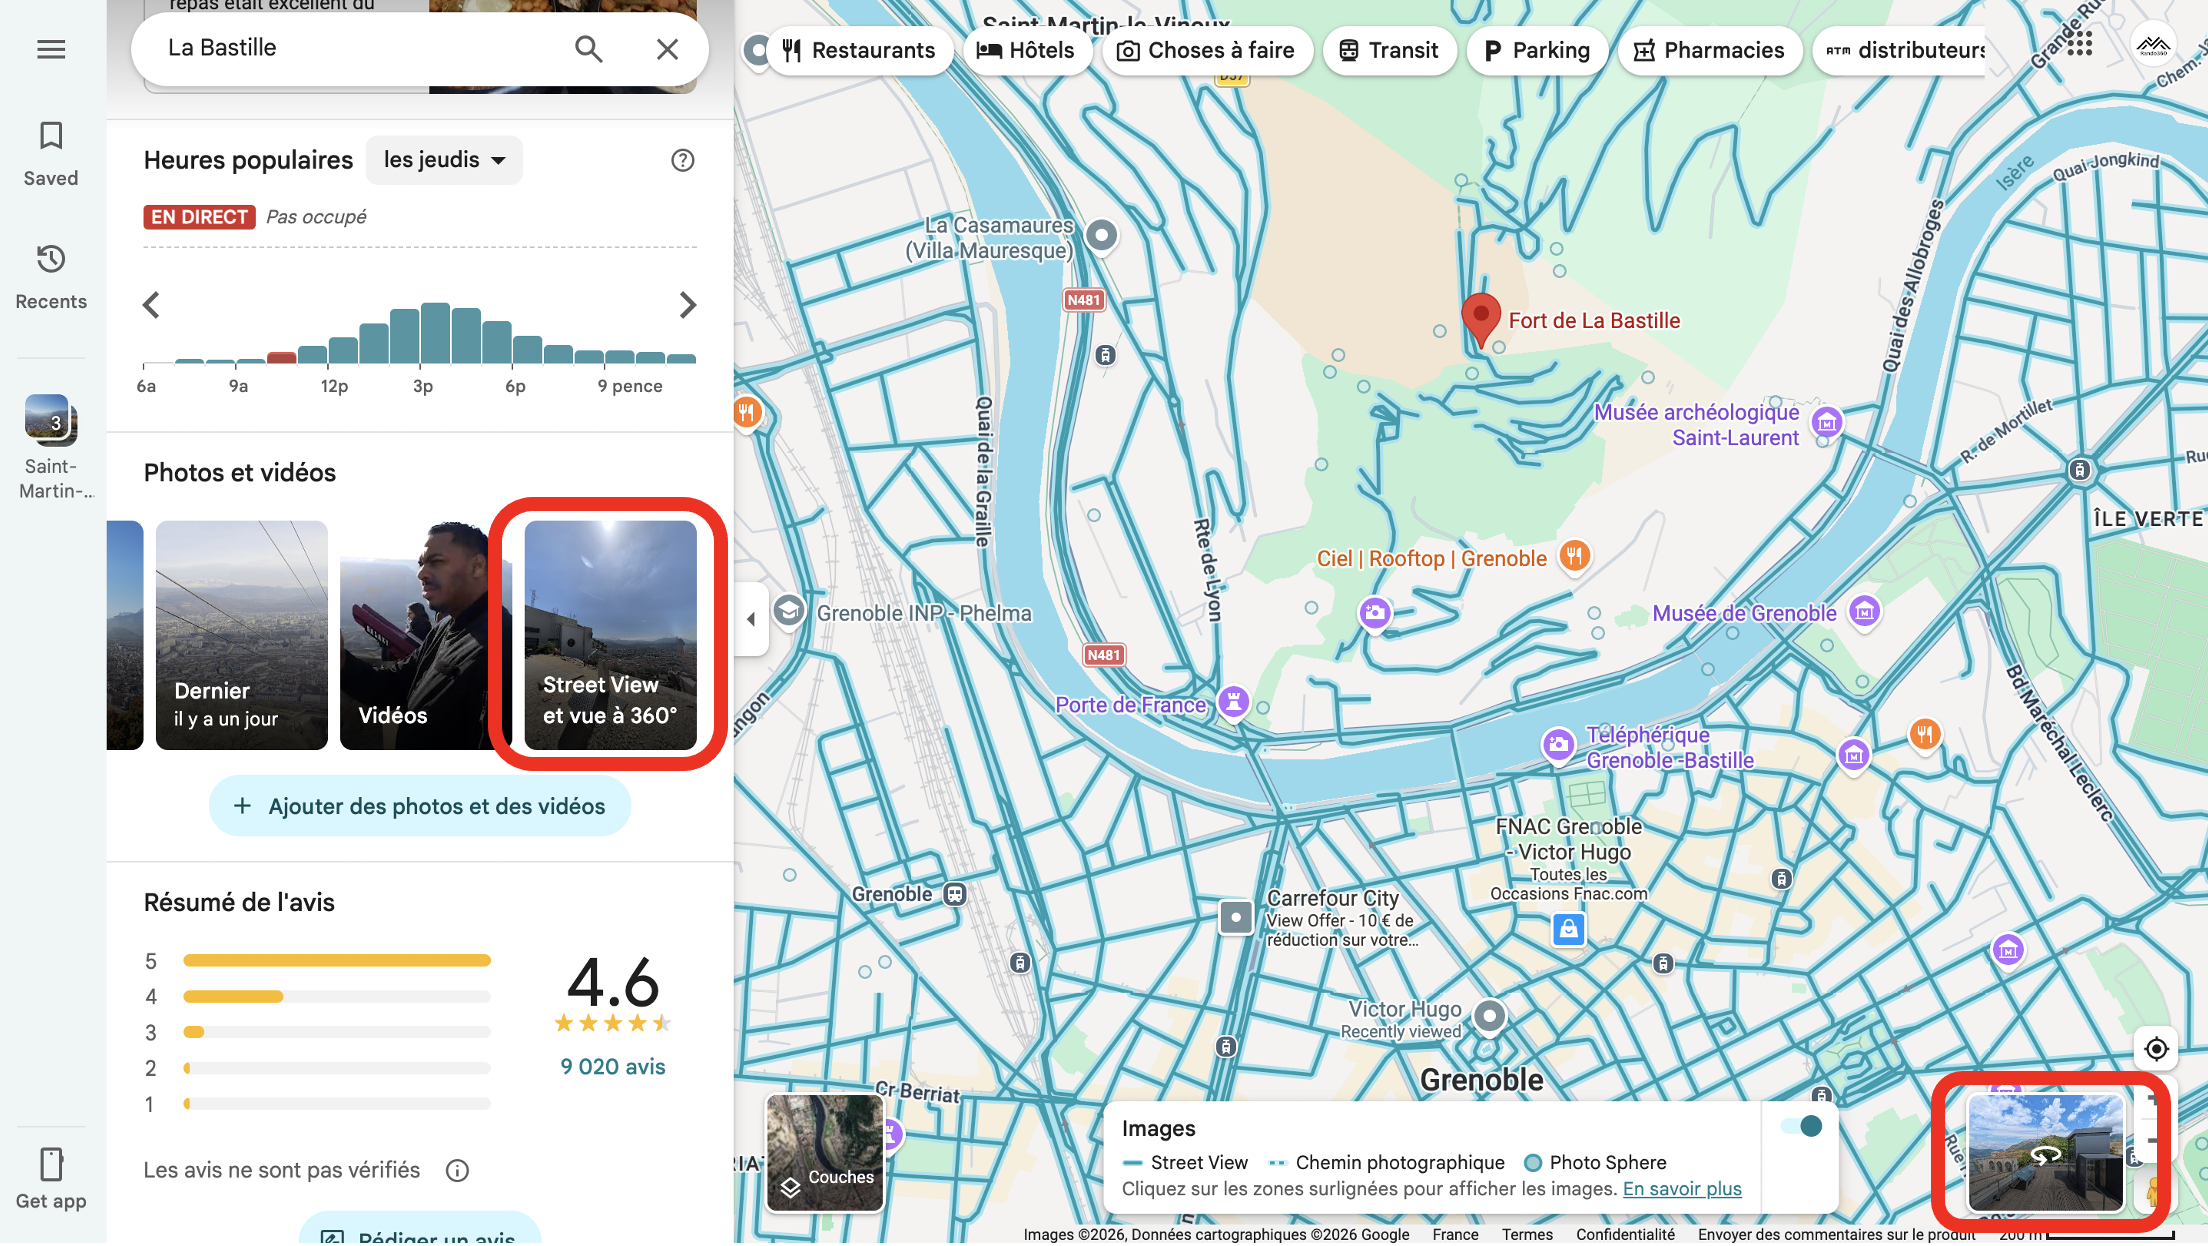Open the Recents history panel

(x=51, y=276)
